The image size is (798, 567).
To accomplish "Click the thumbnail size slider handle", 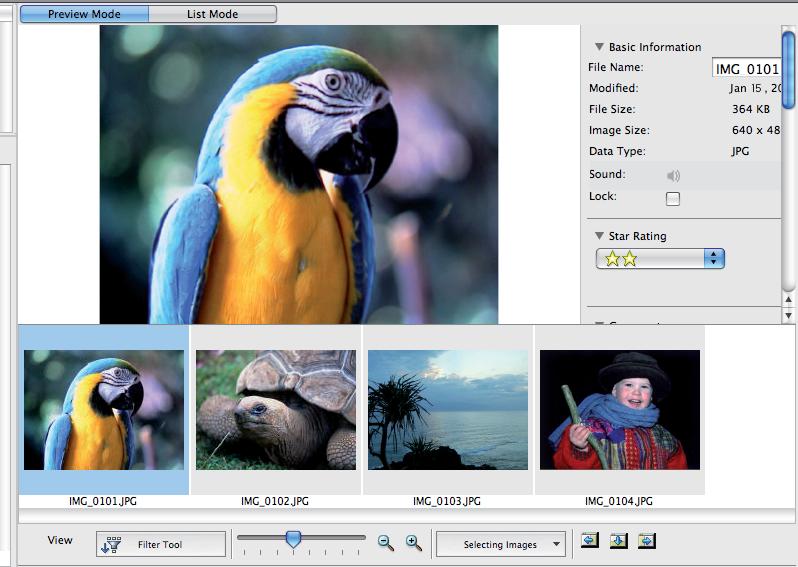I will pos(293,539).
